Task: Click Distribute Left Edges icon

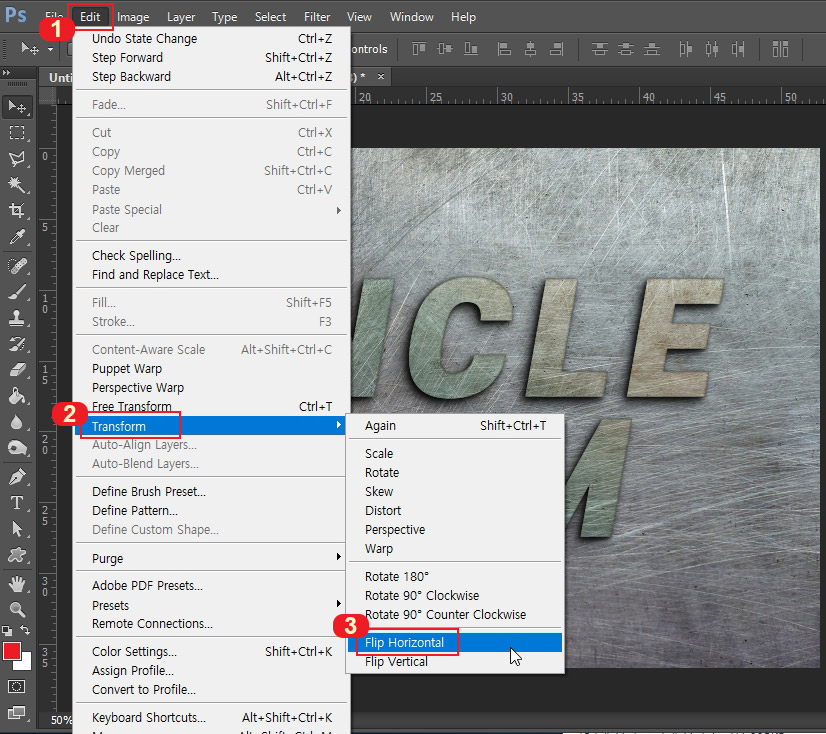Action: point(685,50)
